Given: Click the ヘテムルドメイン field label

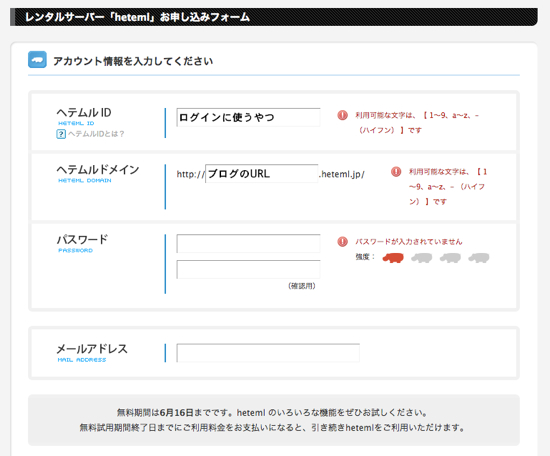Looking at the screenshot, I should [98, 169].
